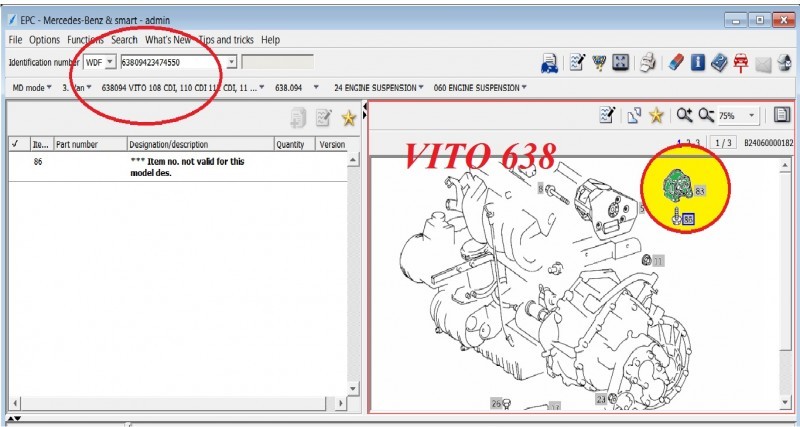
Task: Go to picture page 2 link
Action: point(688,143)
